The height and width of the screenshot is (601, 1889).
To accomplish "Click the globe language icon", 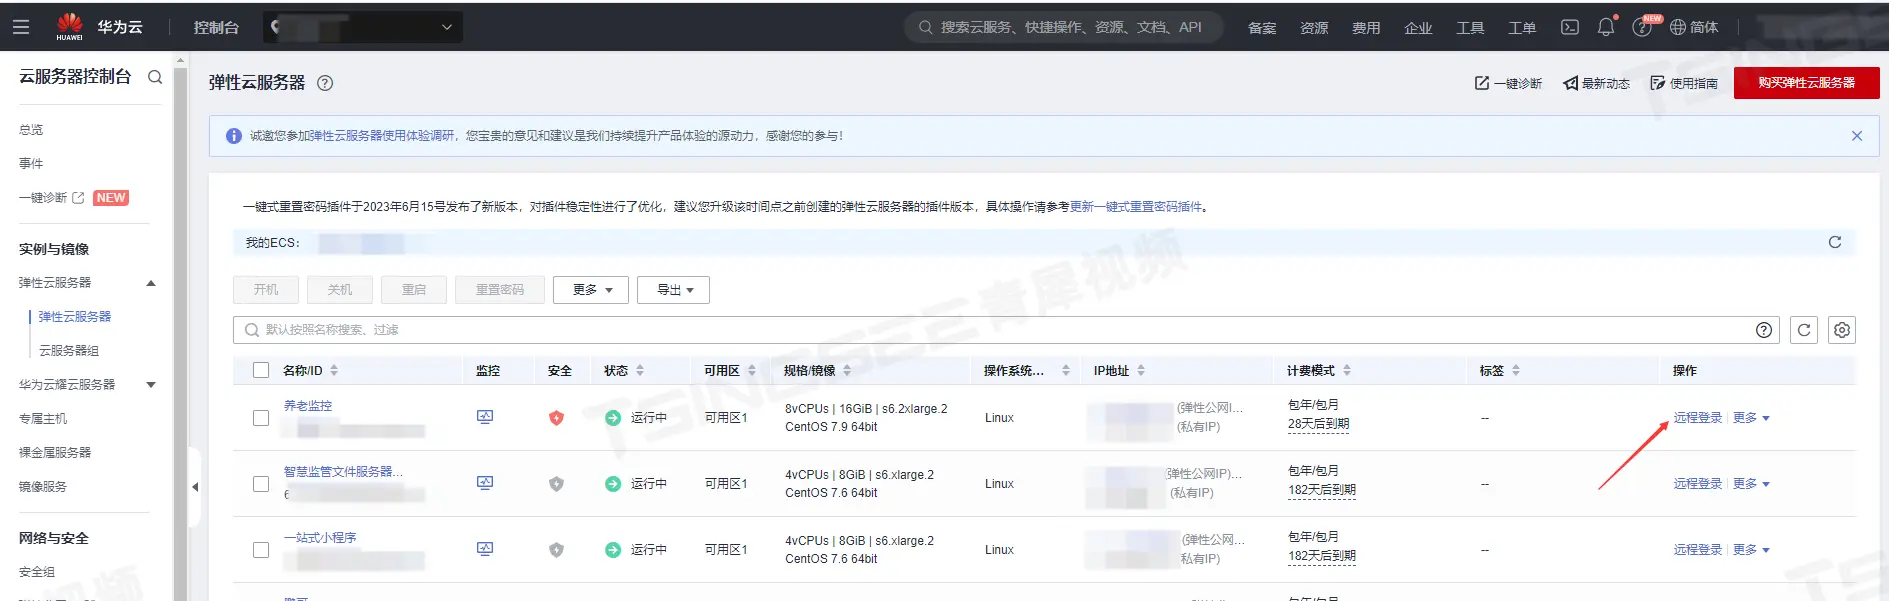I will point(1678,27).
